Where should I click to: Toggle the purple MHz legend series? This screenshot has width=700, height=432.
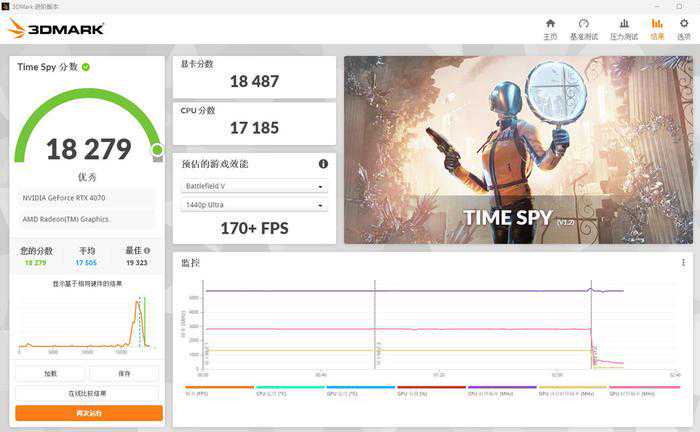click(x=502, y=391)
